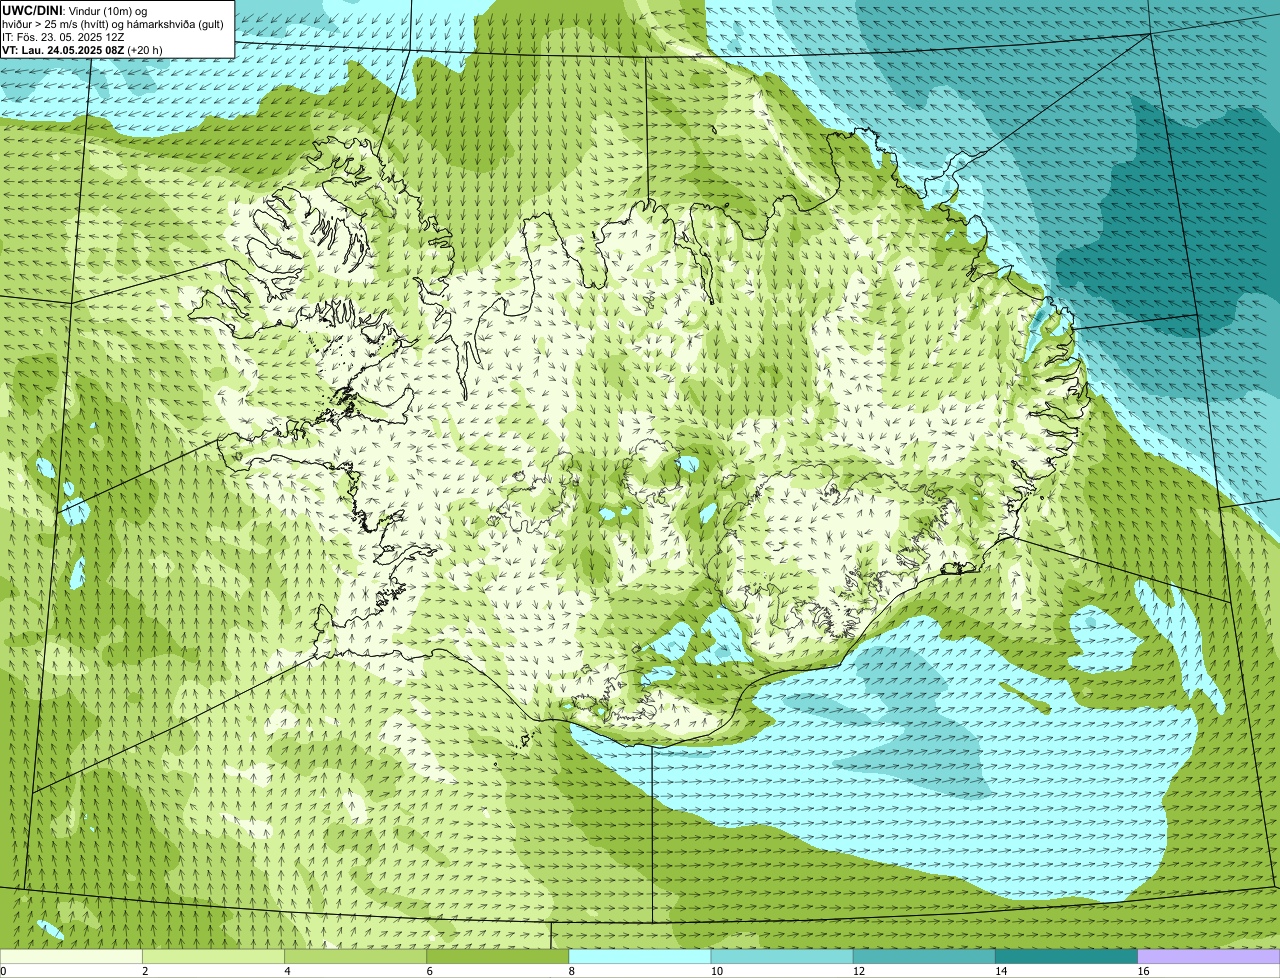Viewport: 1280px width, 978px height.
Task: Click the 6–8 m/s green legend segment
Action: (498, 956)
